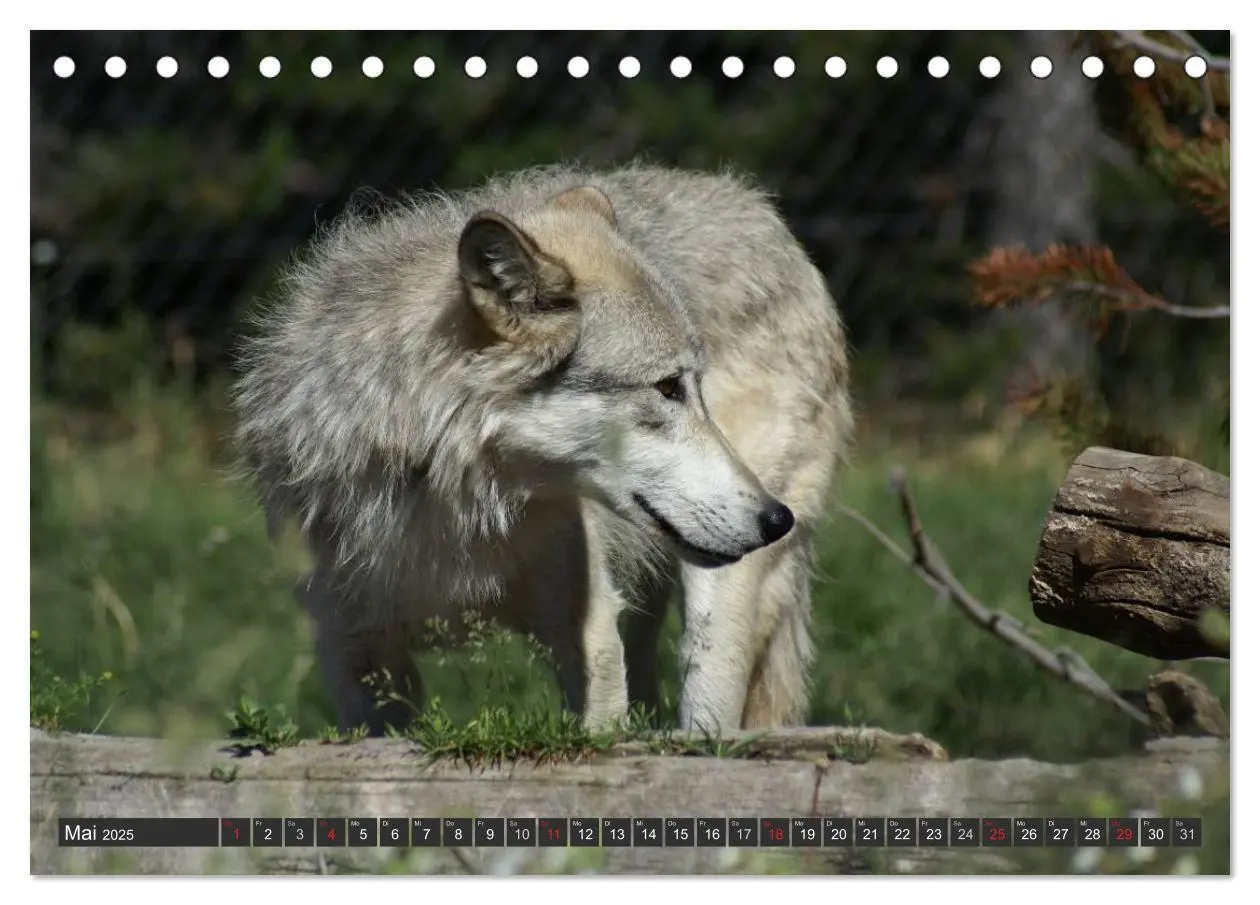Select the red day 4 cell
Viewport: 1260px width, 905px height.
[331, 833]
